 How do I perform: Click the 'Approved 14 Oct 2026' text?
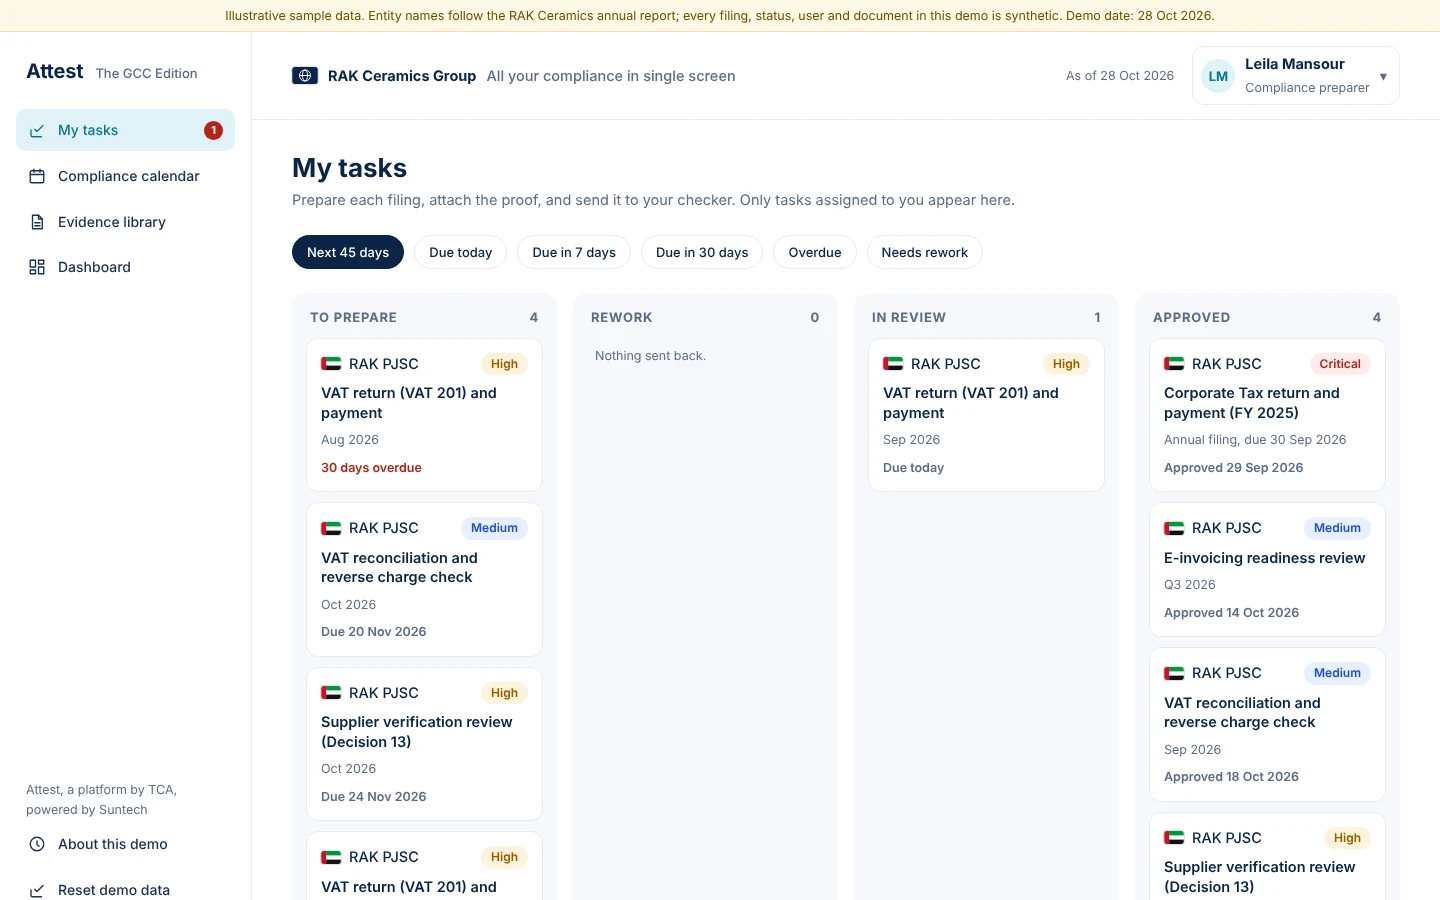point(1231,613)
